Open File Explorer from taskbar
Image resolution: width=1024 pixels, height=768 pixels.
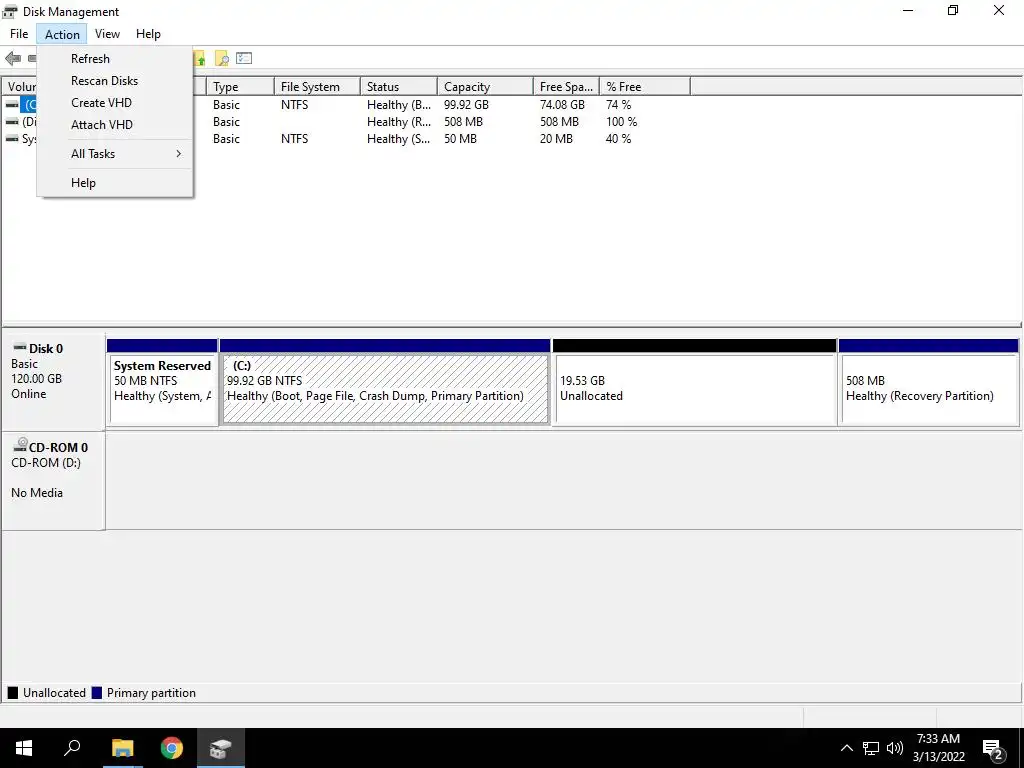122,748
